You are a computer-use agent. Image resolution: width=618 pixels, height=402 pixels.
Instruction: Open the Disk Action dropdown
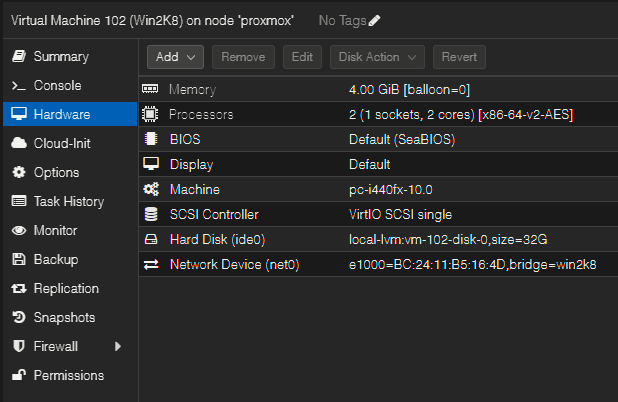point(377,57)
